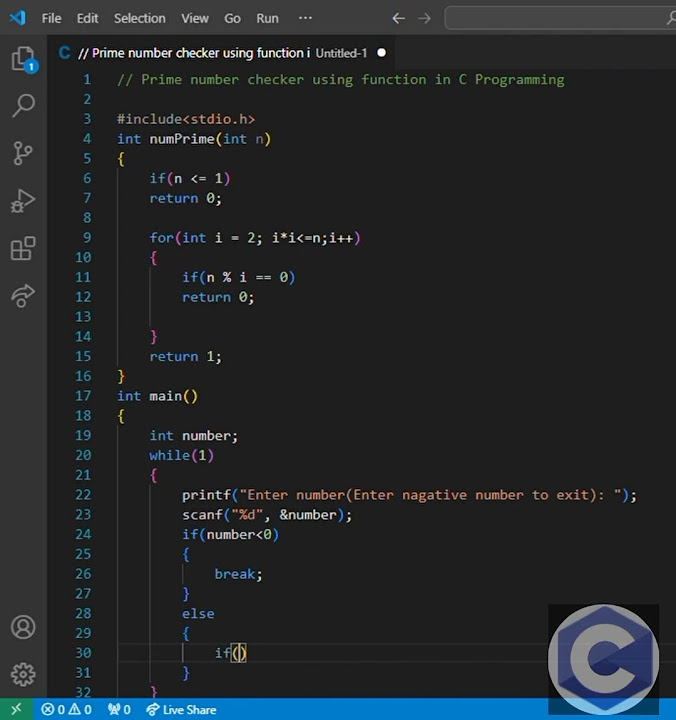This screenshot has width=676, height=720.
Task: Click the 'if(n % i == 0)' line
Action: coord(238,277)
